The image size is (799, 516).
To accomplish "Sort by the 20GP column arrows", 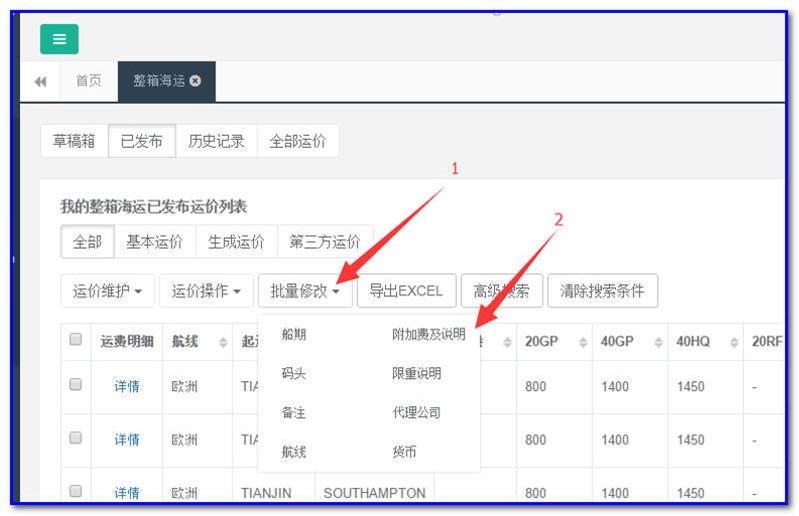I will (583, 342).
